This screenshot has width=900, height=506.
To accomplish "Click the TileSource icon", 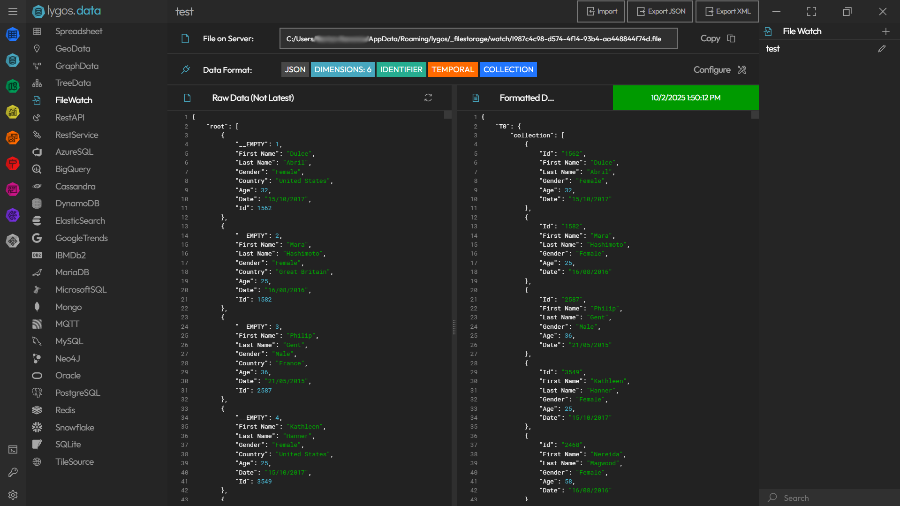I will tap(37, 462).
